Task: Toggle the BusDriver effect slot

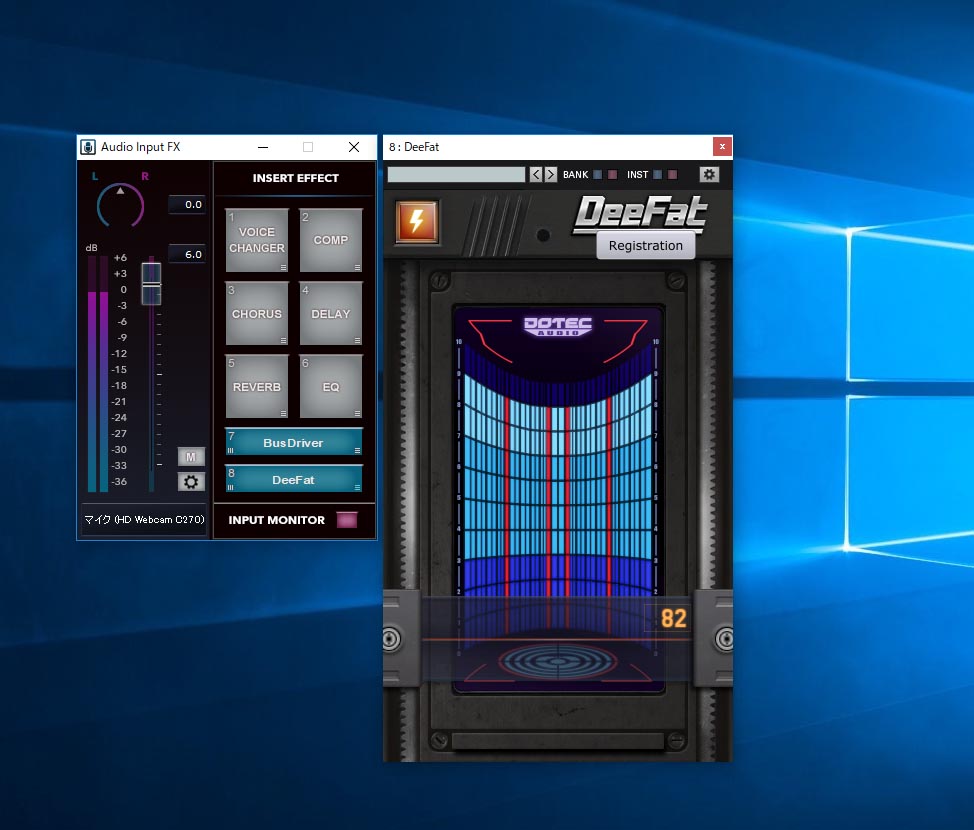Action: pyautogui.click(x=293, y=442)
